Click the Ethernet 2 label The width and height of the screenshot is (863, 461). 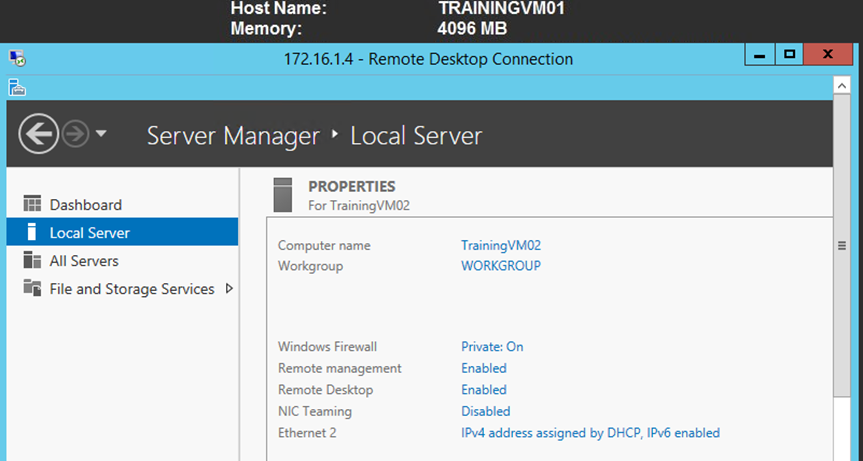tap(307, 433)
